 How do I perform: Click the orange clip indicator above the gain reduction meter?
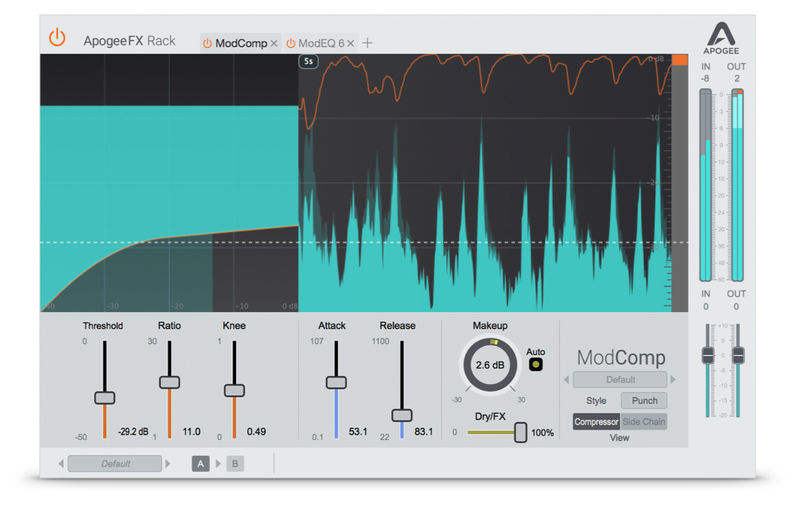click(x=680, y=60)
